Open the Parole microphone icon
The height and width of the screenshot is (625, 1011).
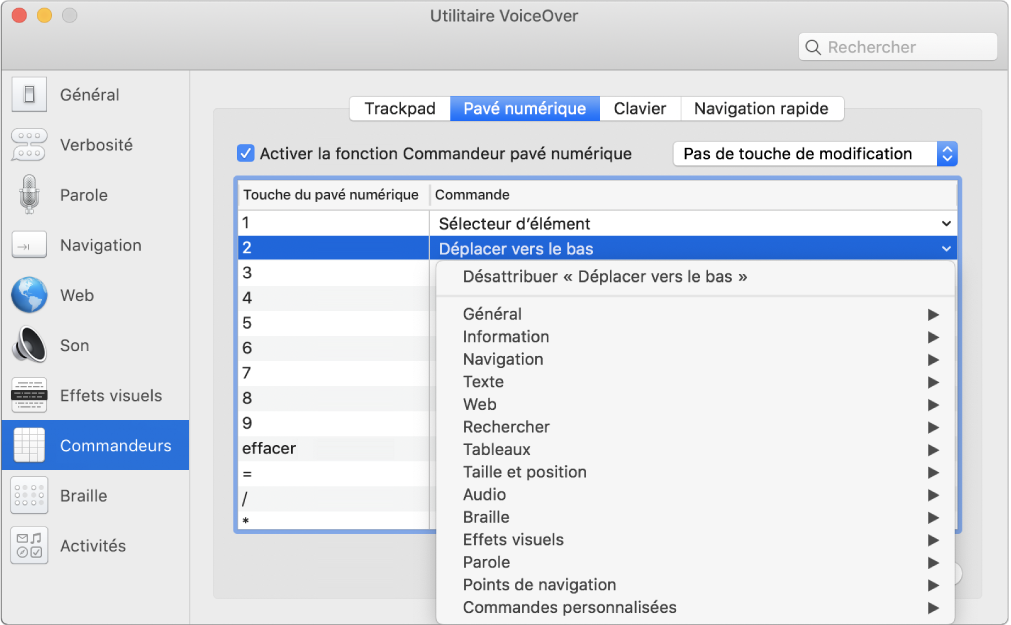[29, 195]
